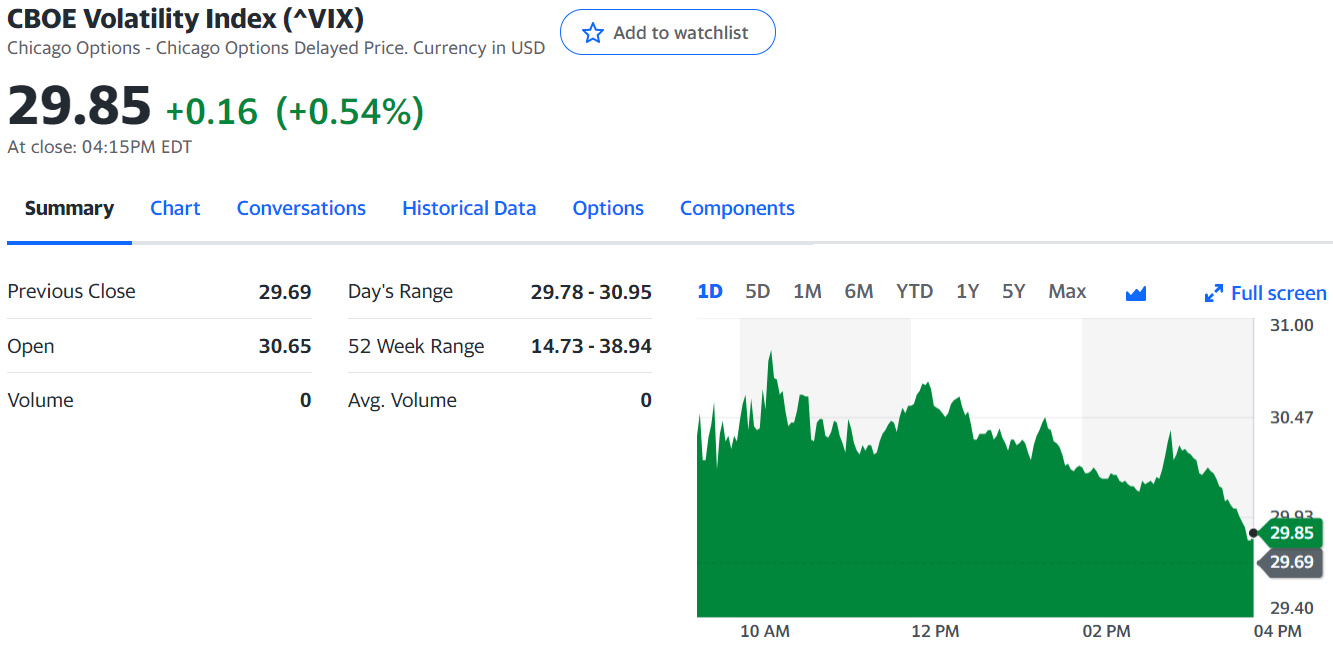Switch chart range to 6M
1333x645 pixels.
pyautogui.click(x=859, y=292)
